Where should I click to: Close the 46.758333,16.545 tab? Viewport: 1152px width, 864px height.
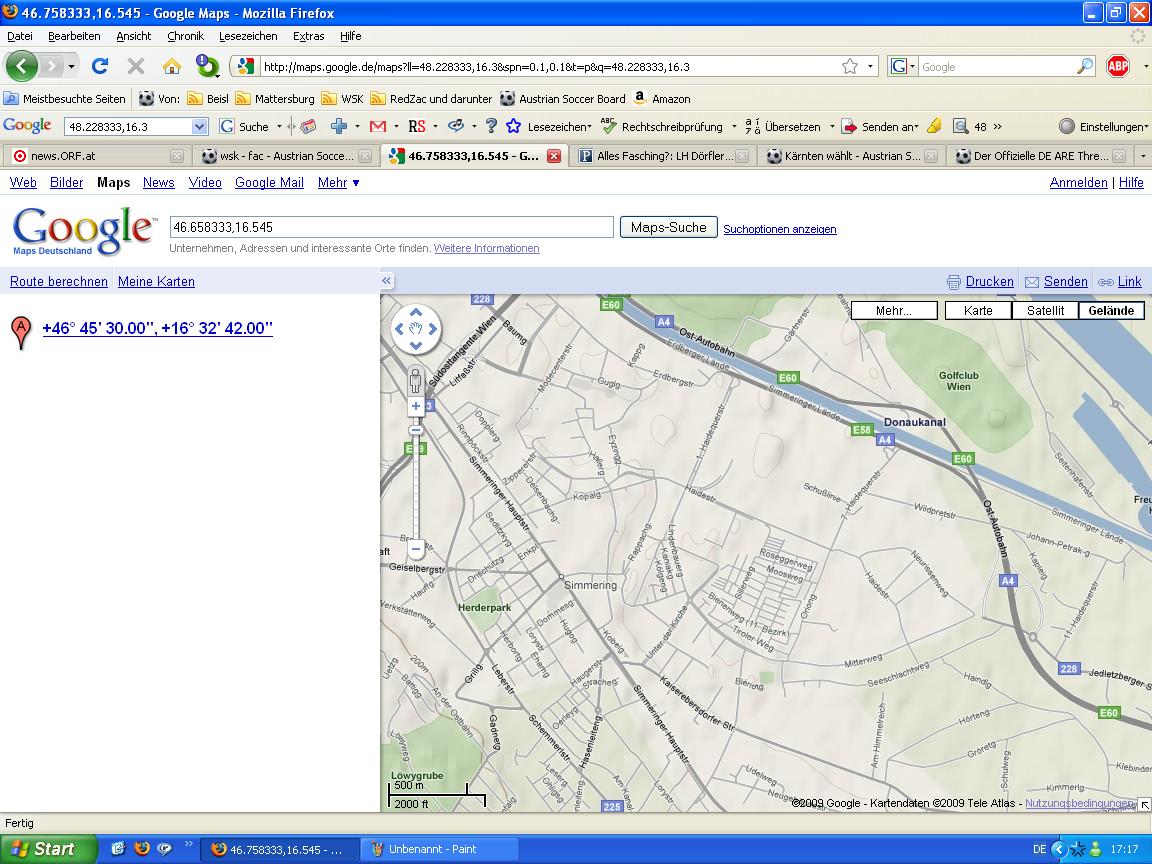[554, 156]
